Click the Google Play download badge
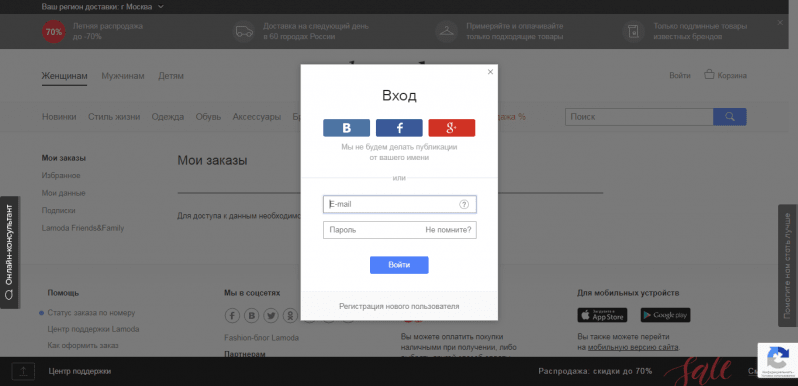The height and width of the screenshot is (386, 798). click(x=665, y=315)
